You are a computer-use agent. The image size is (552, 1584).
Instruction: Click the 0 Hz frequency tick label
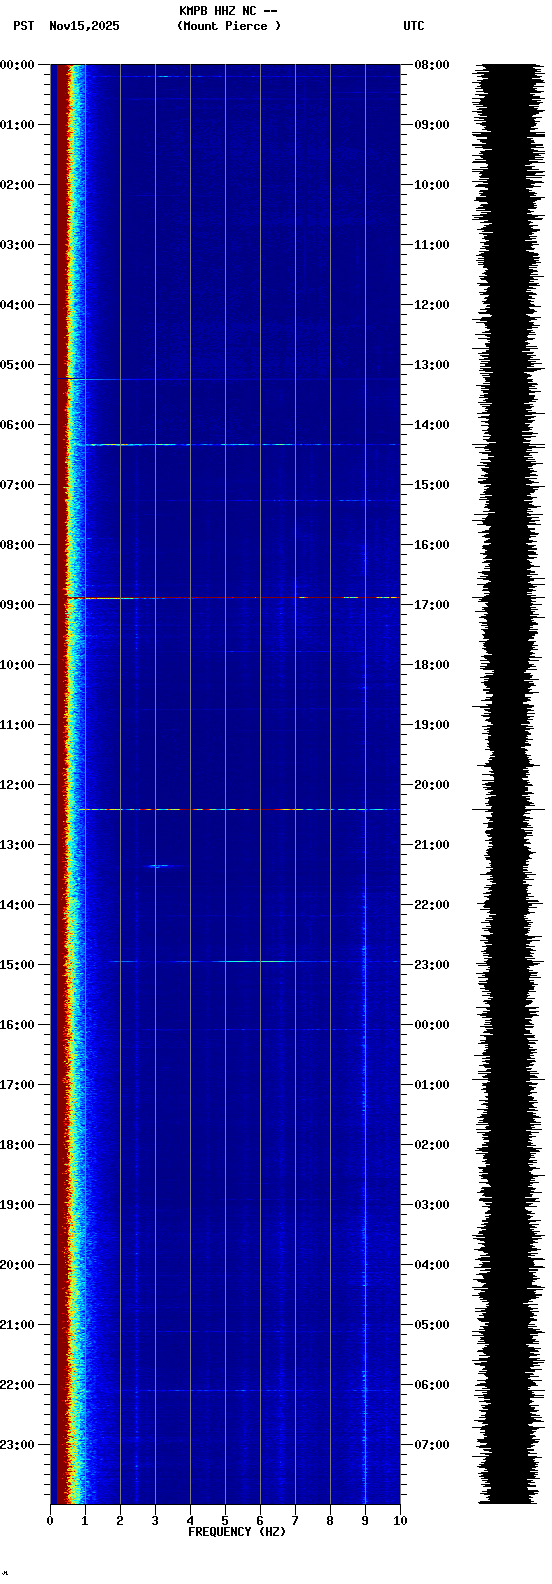click(50, 1521)
